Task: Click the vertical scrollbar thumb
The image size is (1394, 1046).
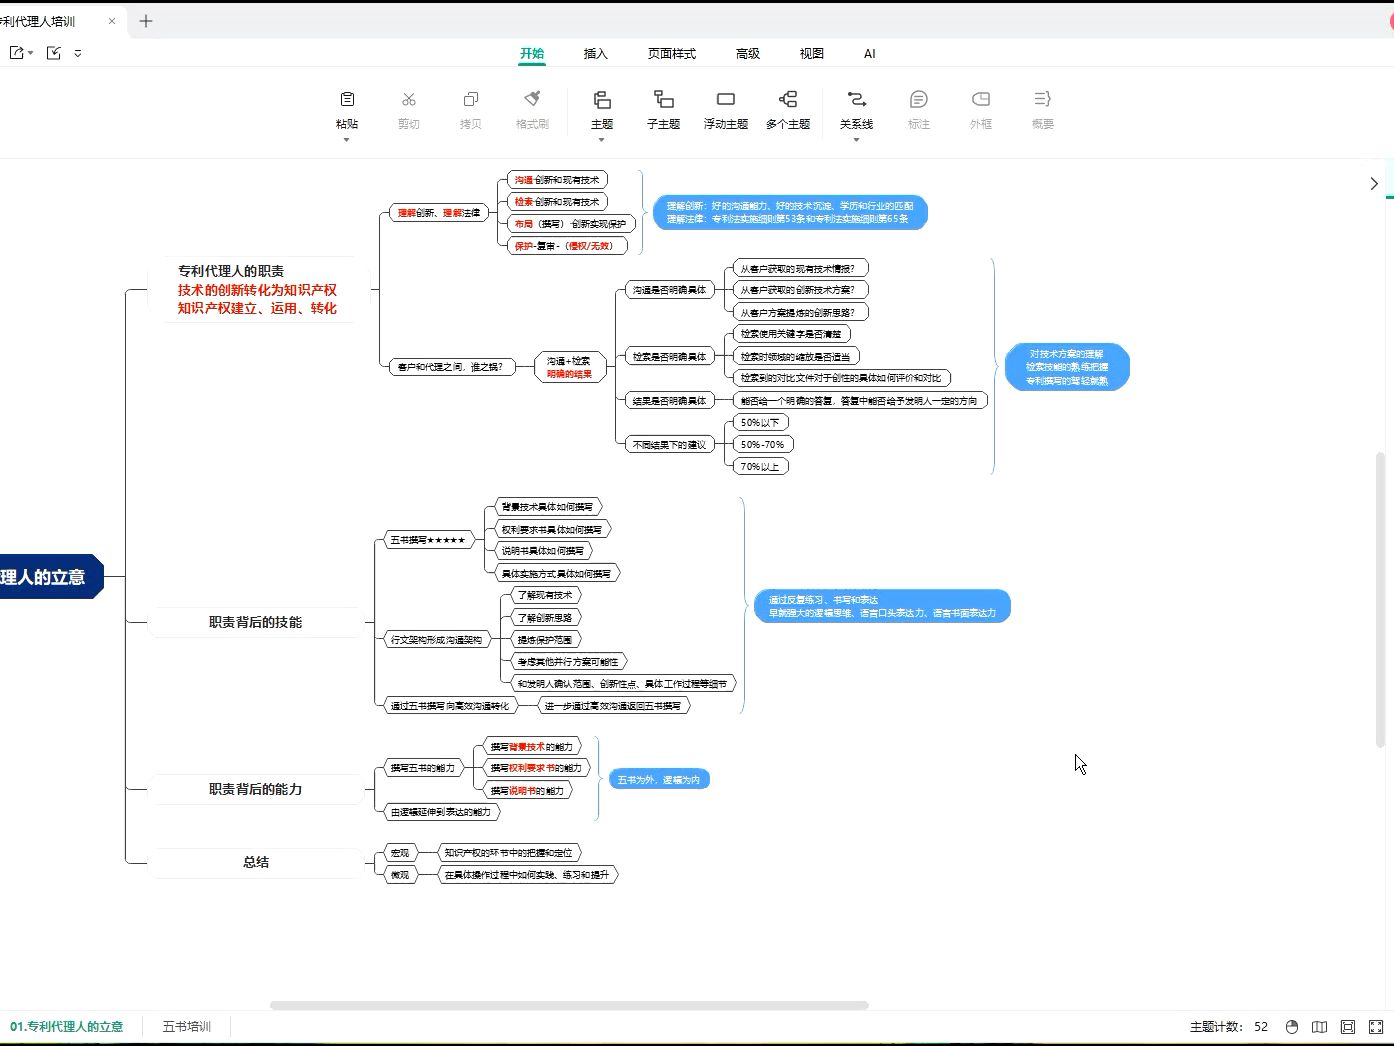Action: point(1381,600)
